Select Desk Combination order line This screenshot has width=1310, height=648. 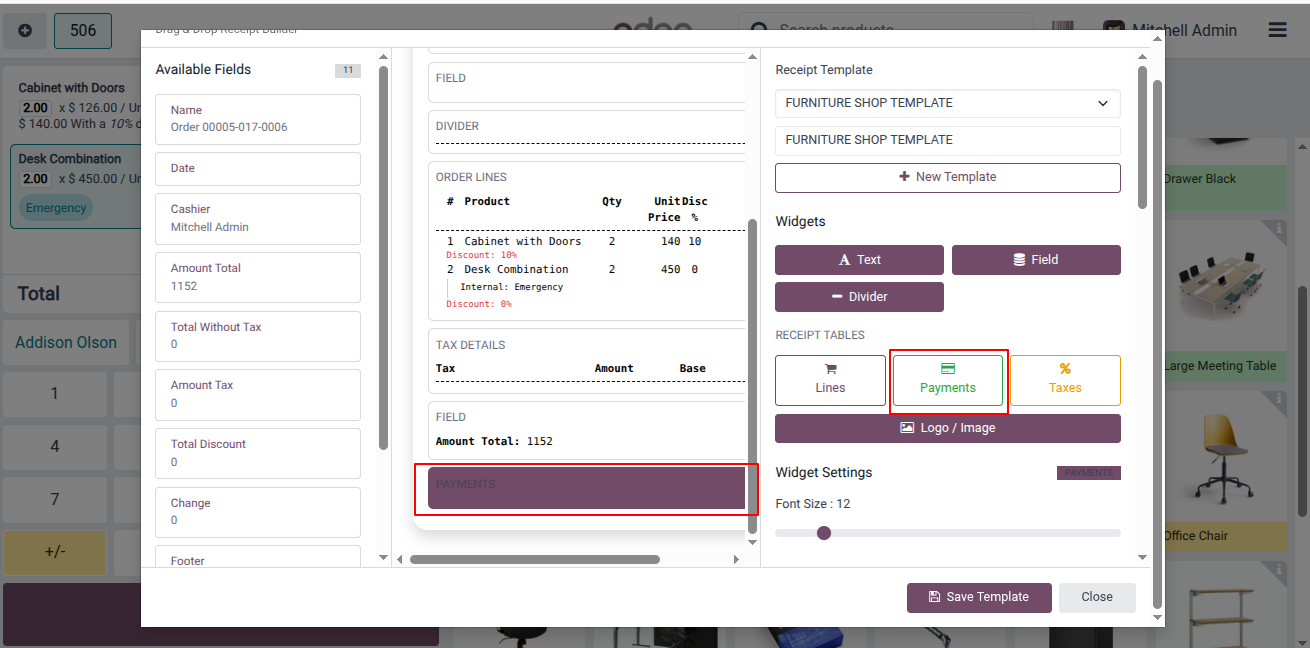[75, 187]
